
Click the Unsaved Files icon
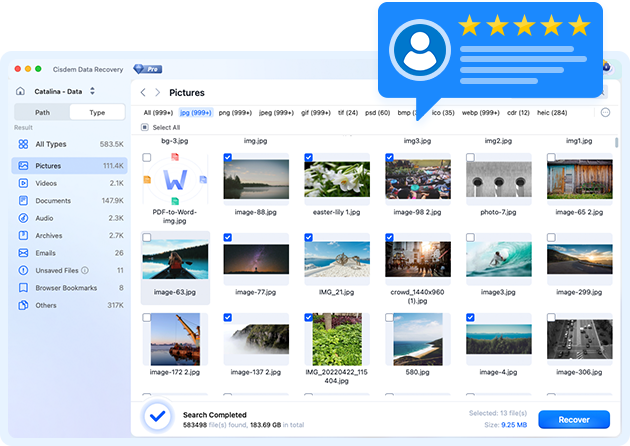23,270
